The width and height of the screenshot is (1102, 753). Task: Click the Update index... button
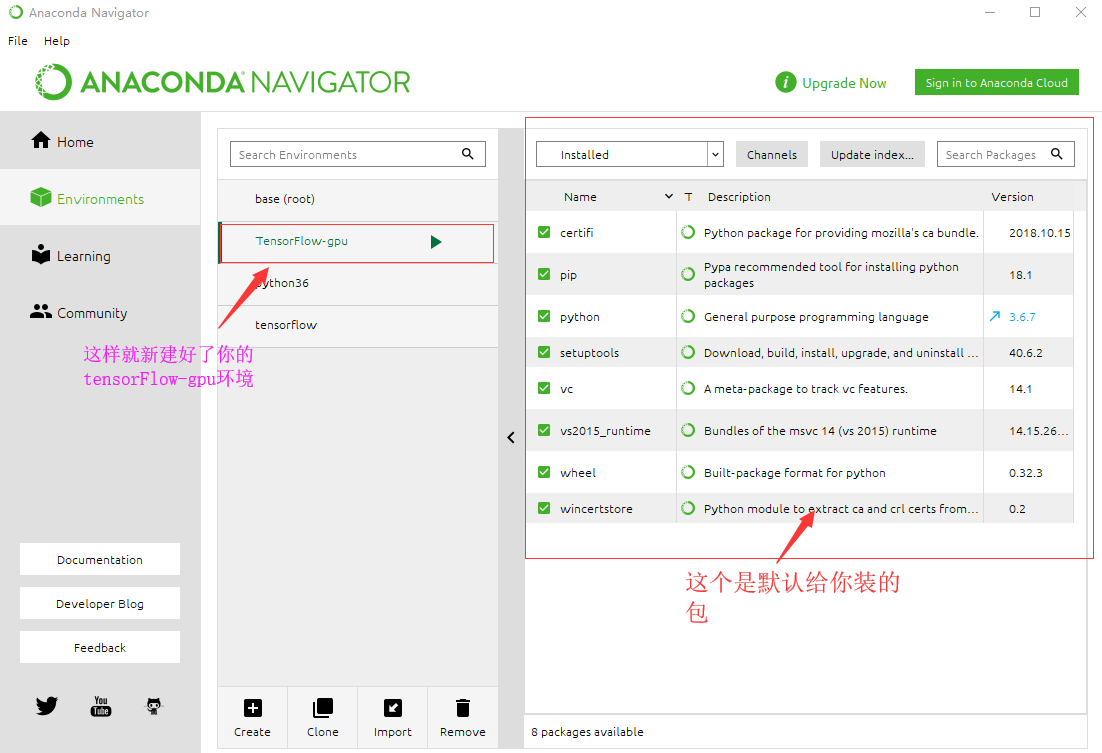tap(872, 154)
